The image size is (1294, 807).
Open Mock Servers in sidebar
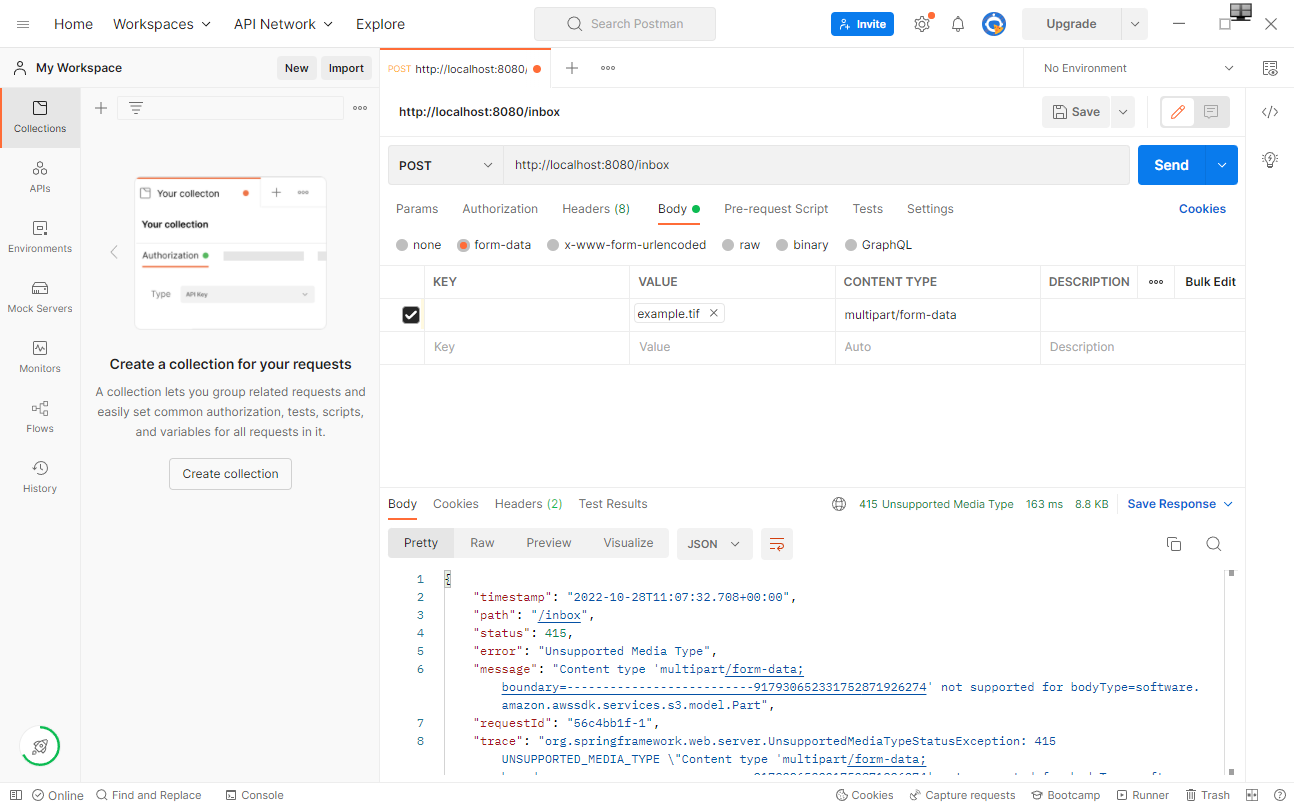click(40, 297)
